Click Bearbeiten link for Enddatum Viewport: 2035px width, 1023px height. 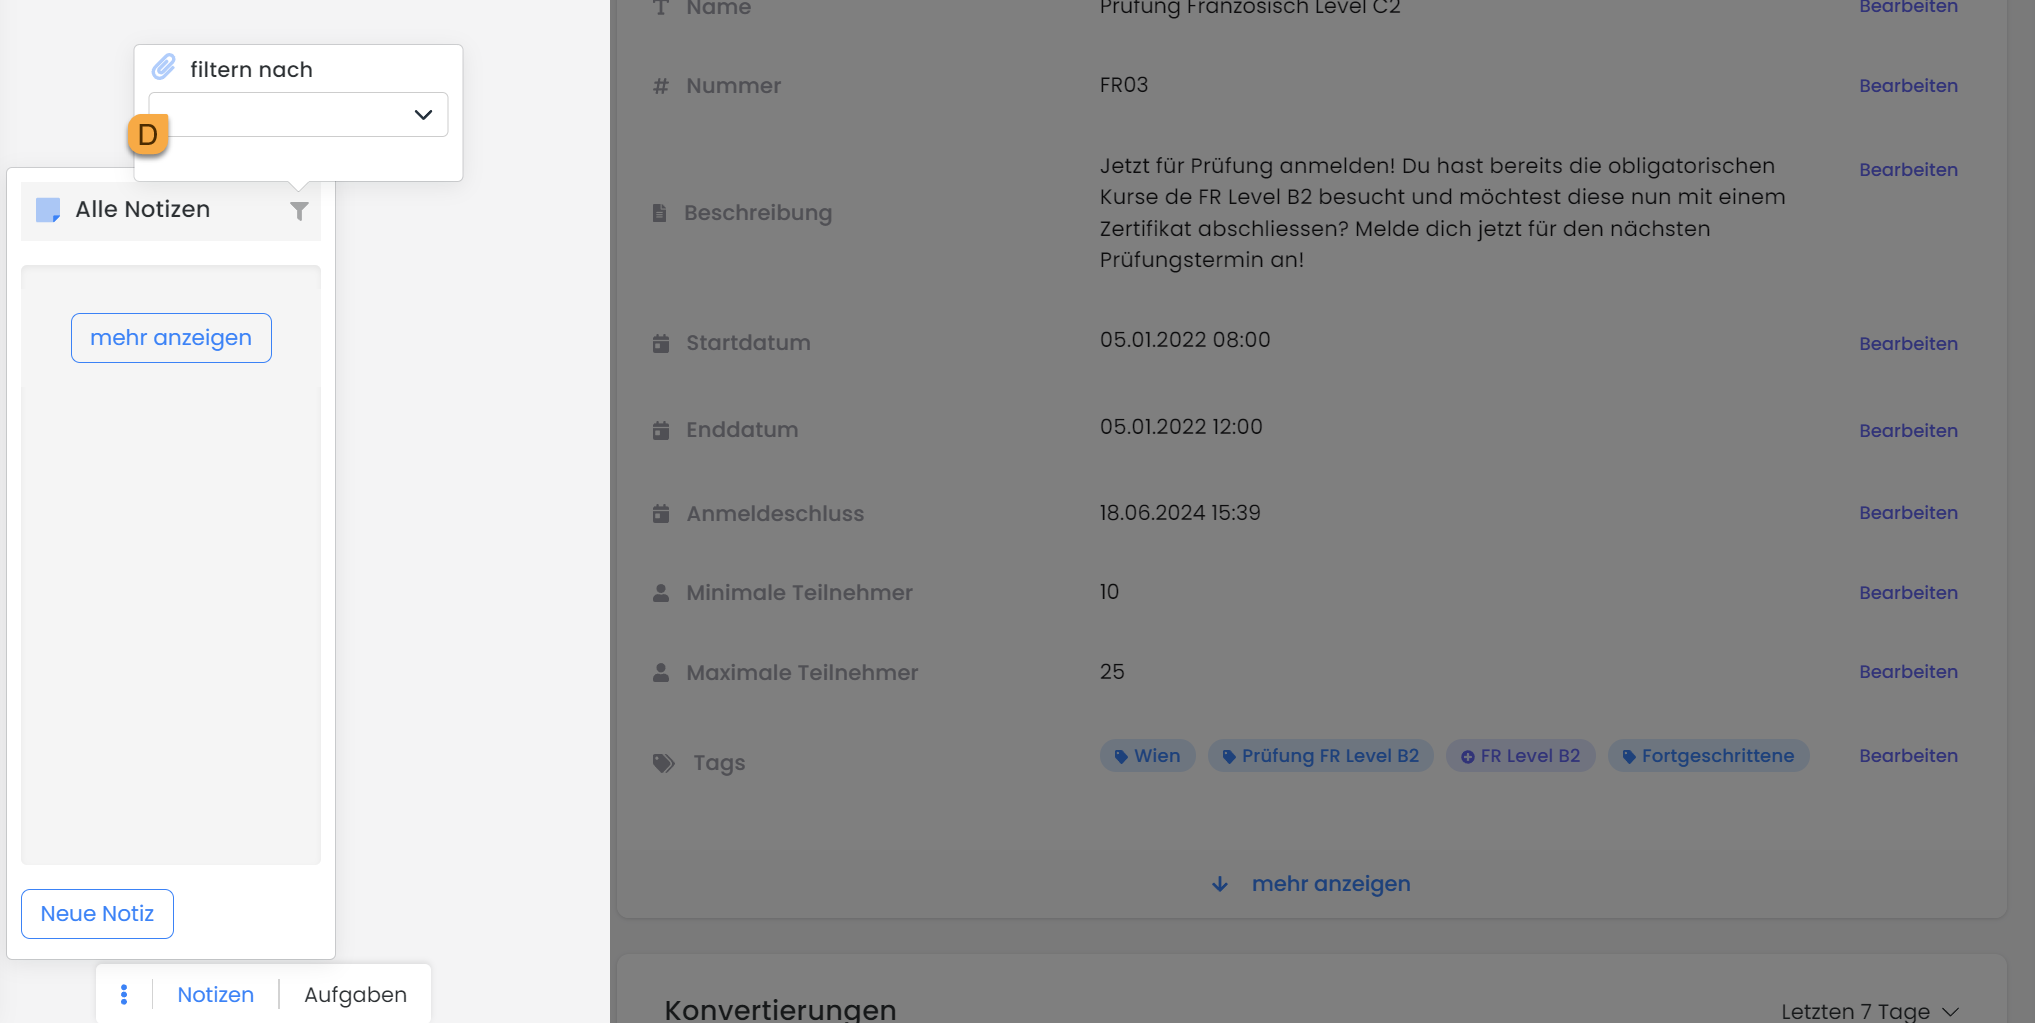(1908, 431)
